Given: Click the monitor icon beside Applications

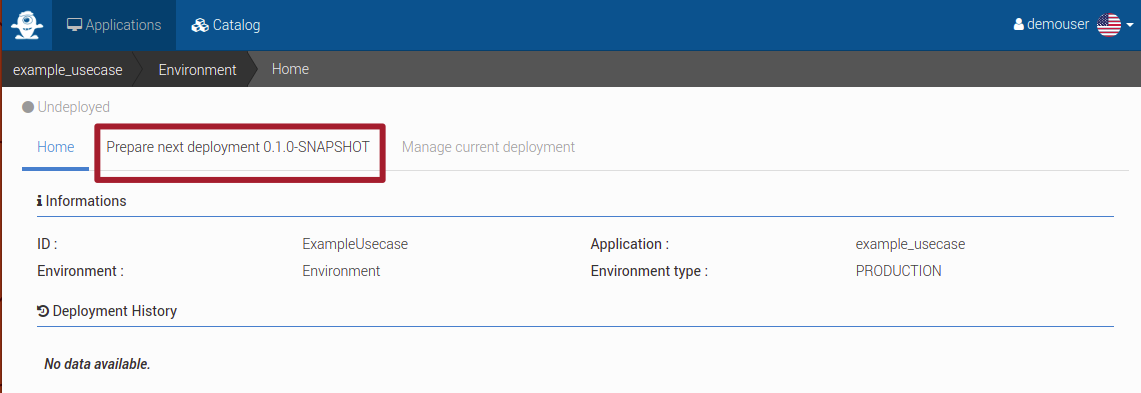Looking at the screenshot, I should [74, 25].
